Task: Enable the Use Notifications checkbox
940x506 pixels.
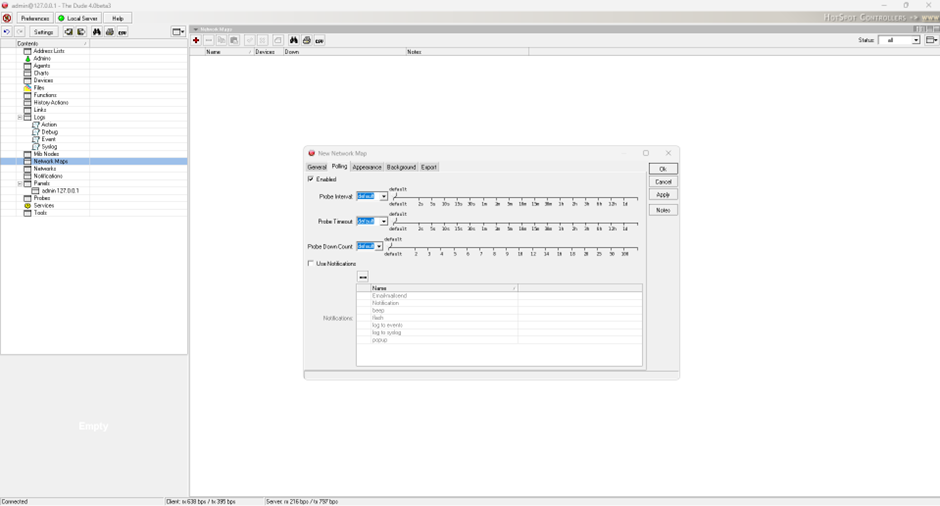Action: point(311,263)
